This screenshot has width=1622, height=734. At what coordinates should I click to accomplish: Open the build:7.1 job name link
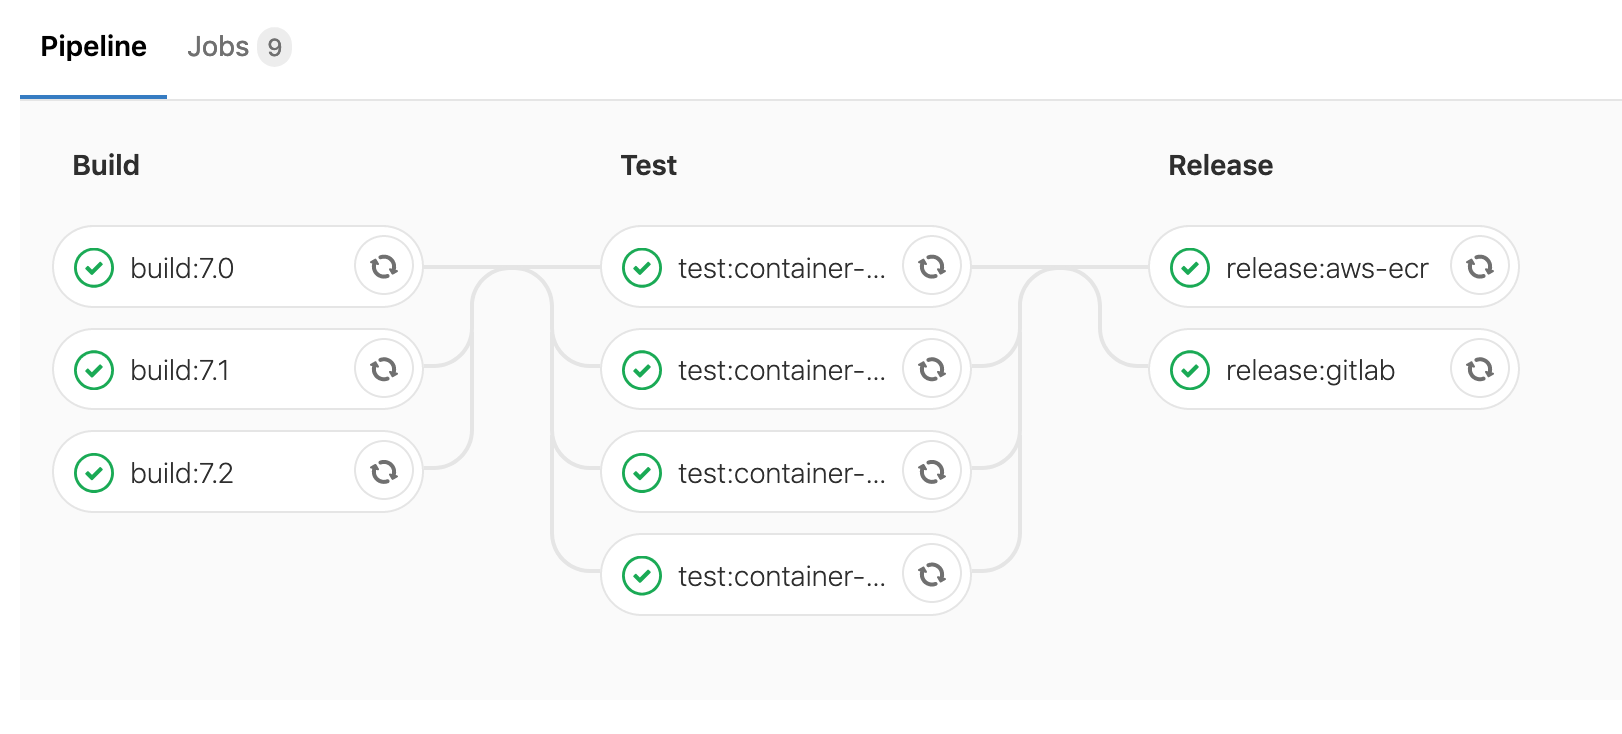click(x=180, y=371)
